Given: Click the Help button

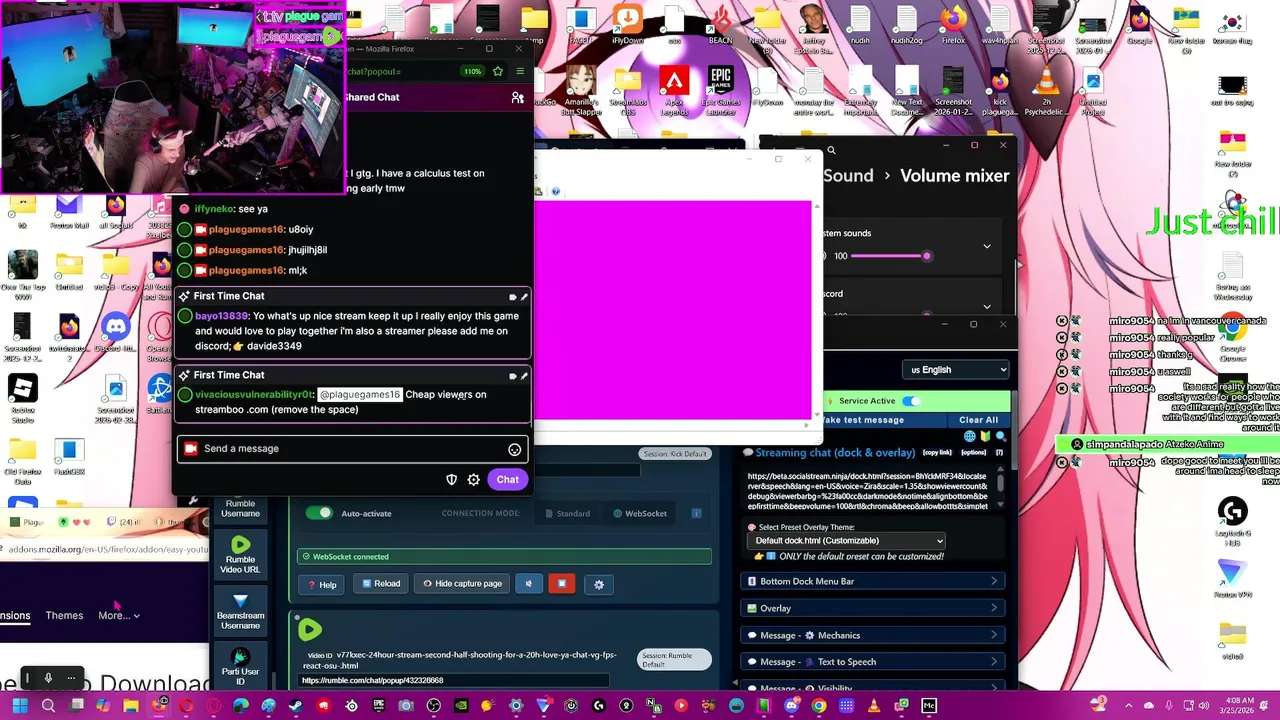Looking at the screenshot, I should 321,584.
